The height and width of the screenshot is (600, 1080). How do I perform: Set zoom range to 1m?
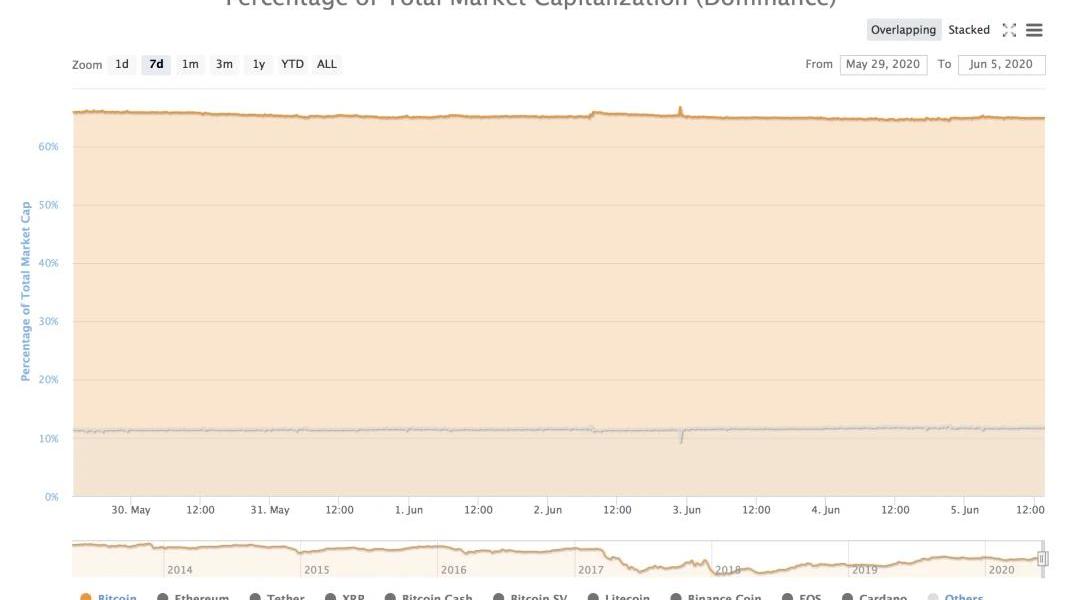point(190,65)
